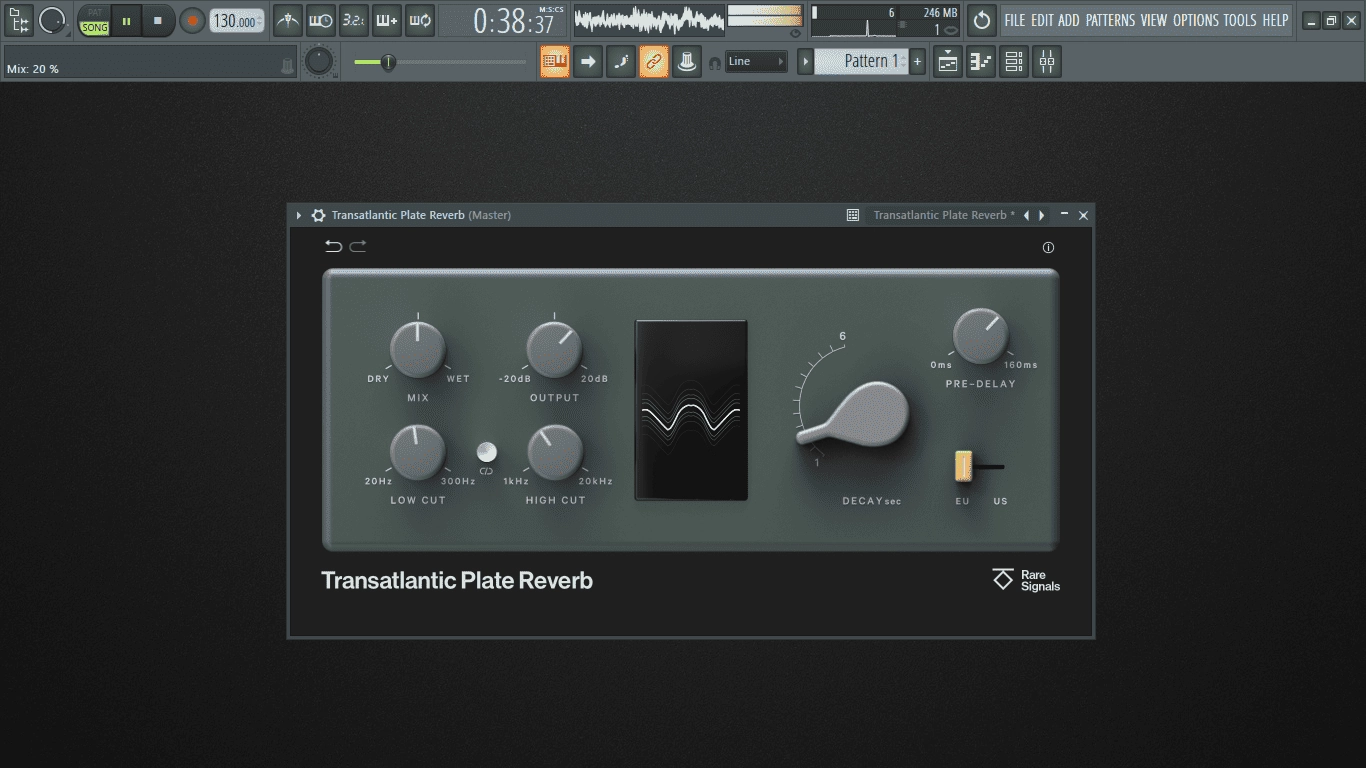Open the Playlist view icon

[948, 62]
